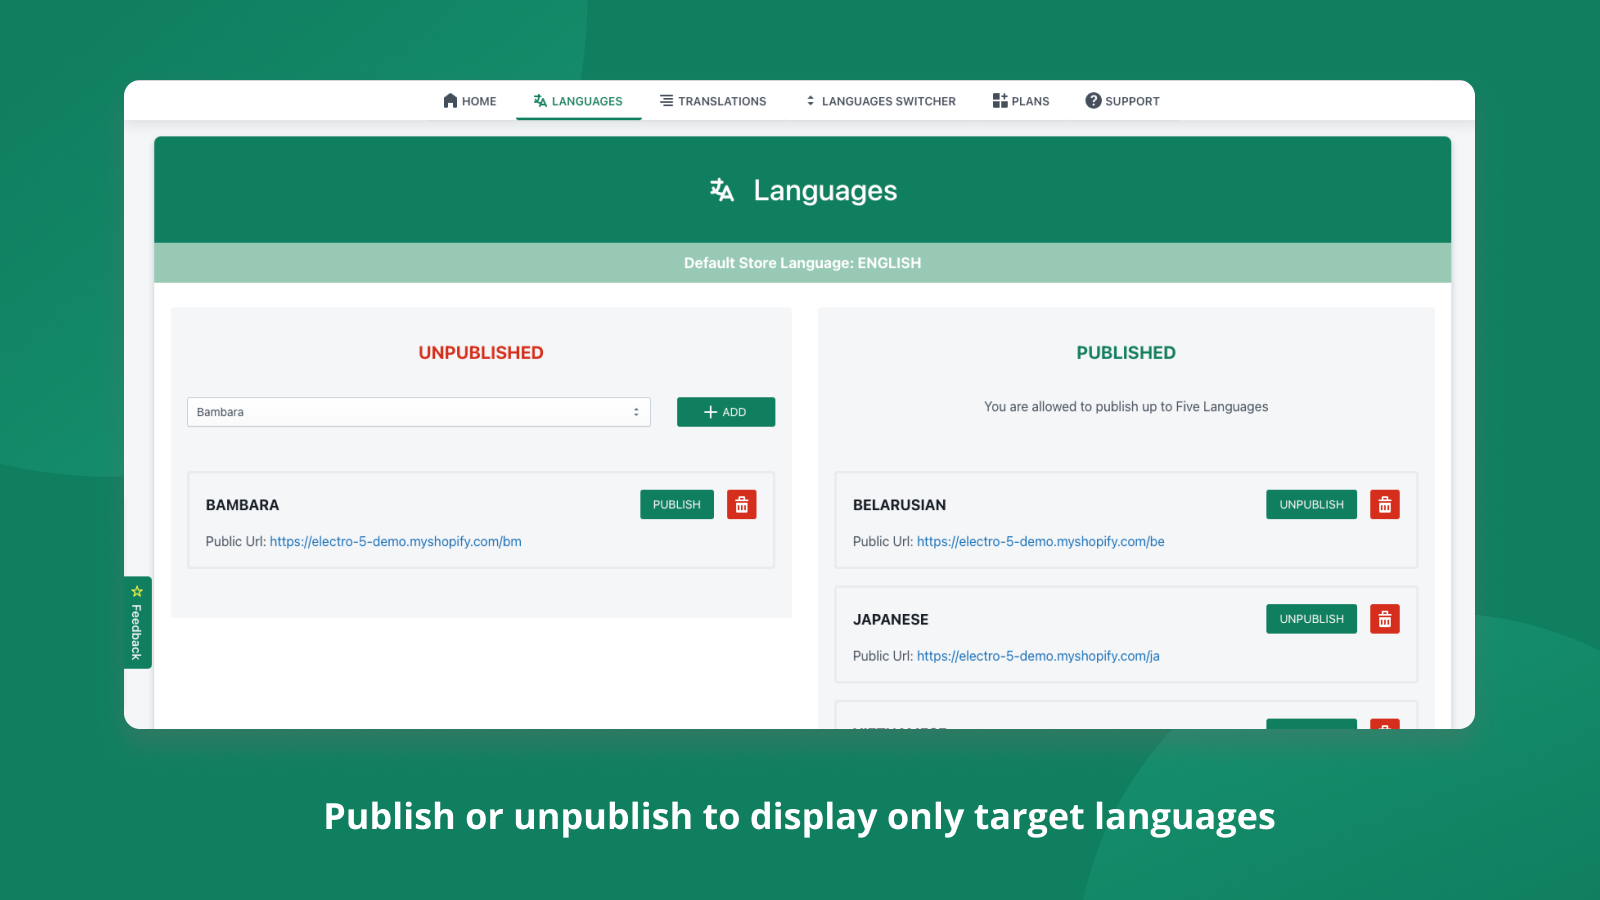Open the Bambara language dropdown
Viewport: 1600px width, 900px height.
419,412
